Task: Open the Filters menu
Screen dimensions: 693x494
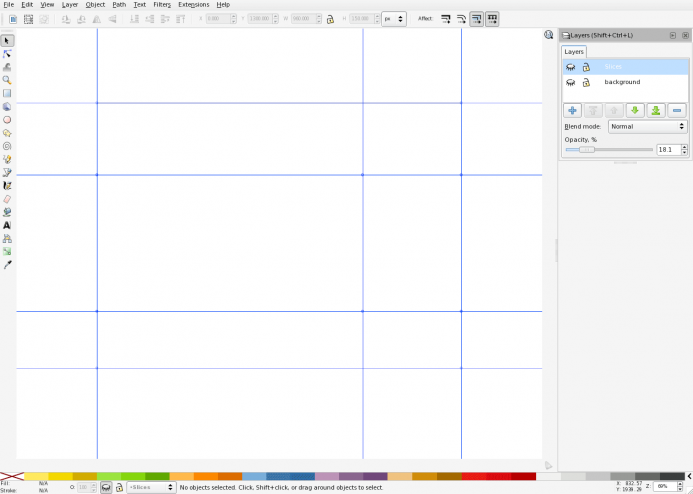Action: coord(162,4)
